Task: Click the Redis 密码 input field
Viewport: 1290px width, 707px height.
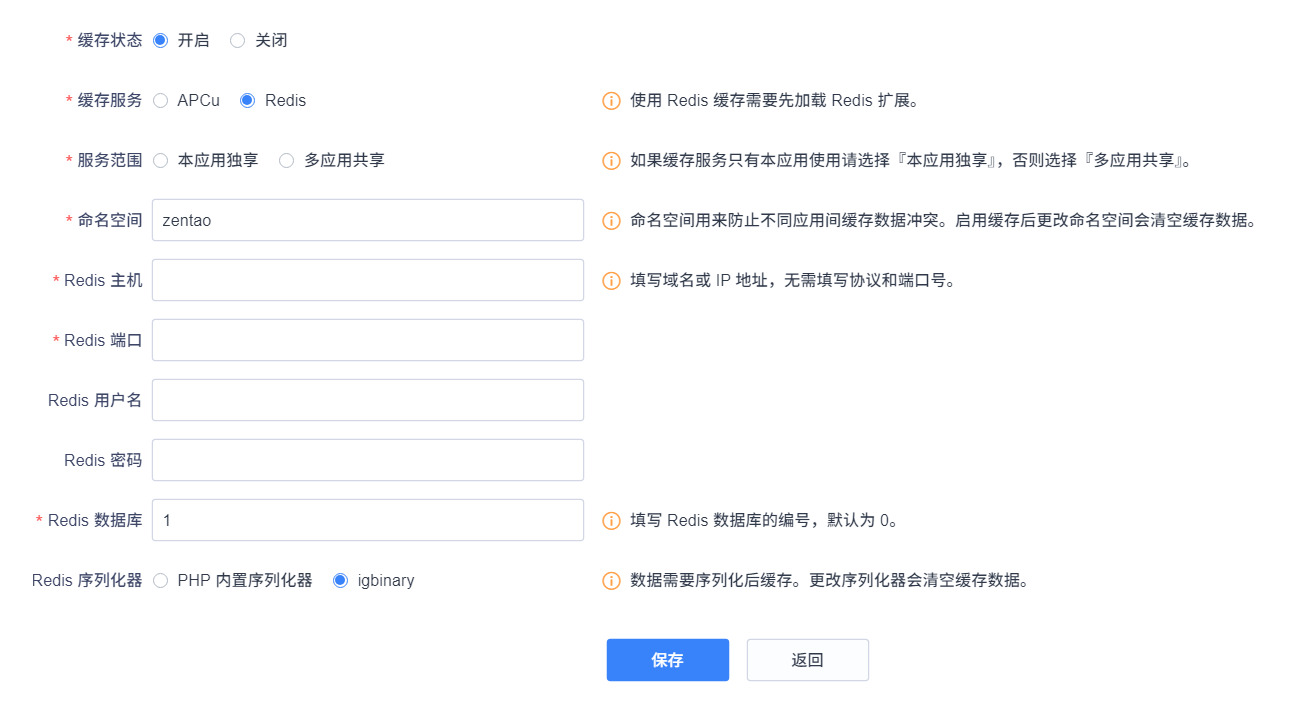Action: [368, 460]
